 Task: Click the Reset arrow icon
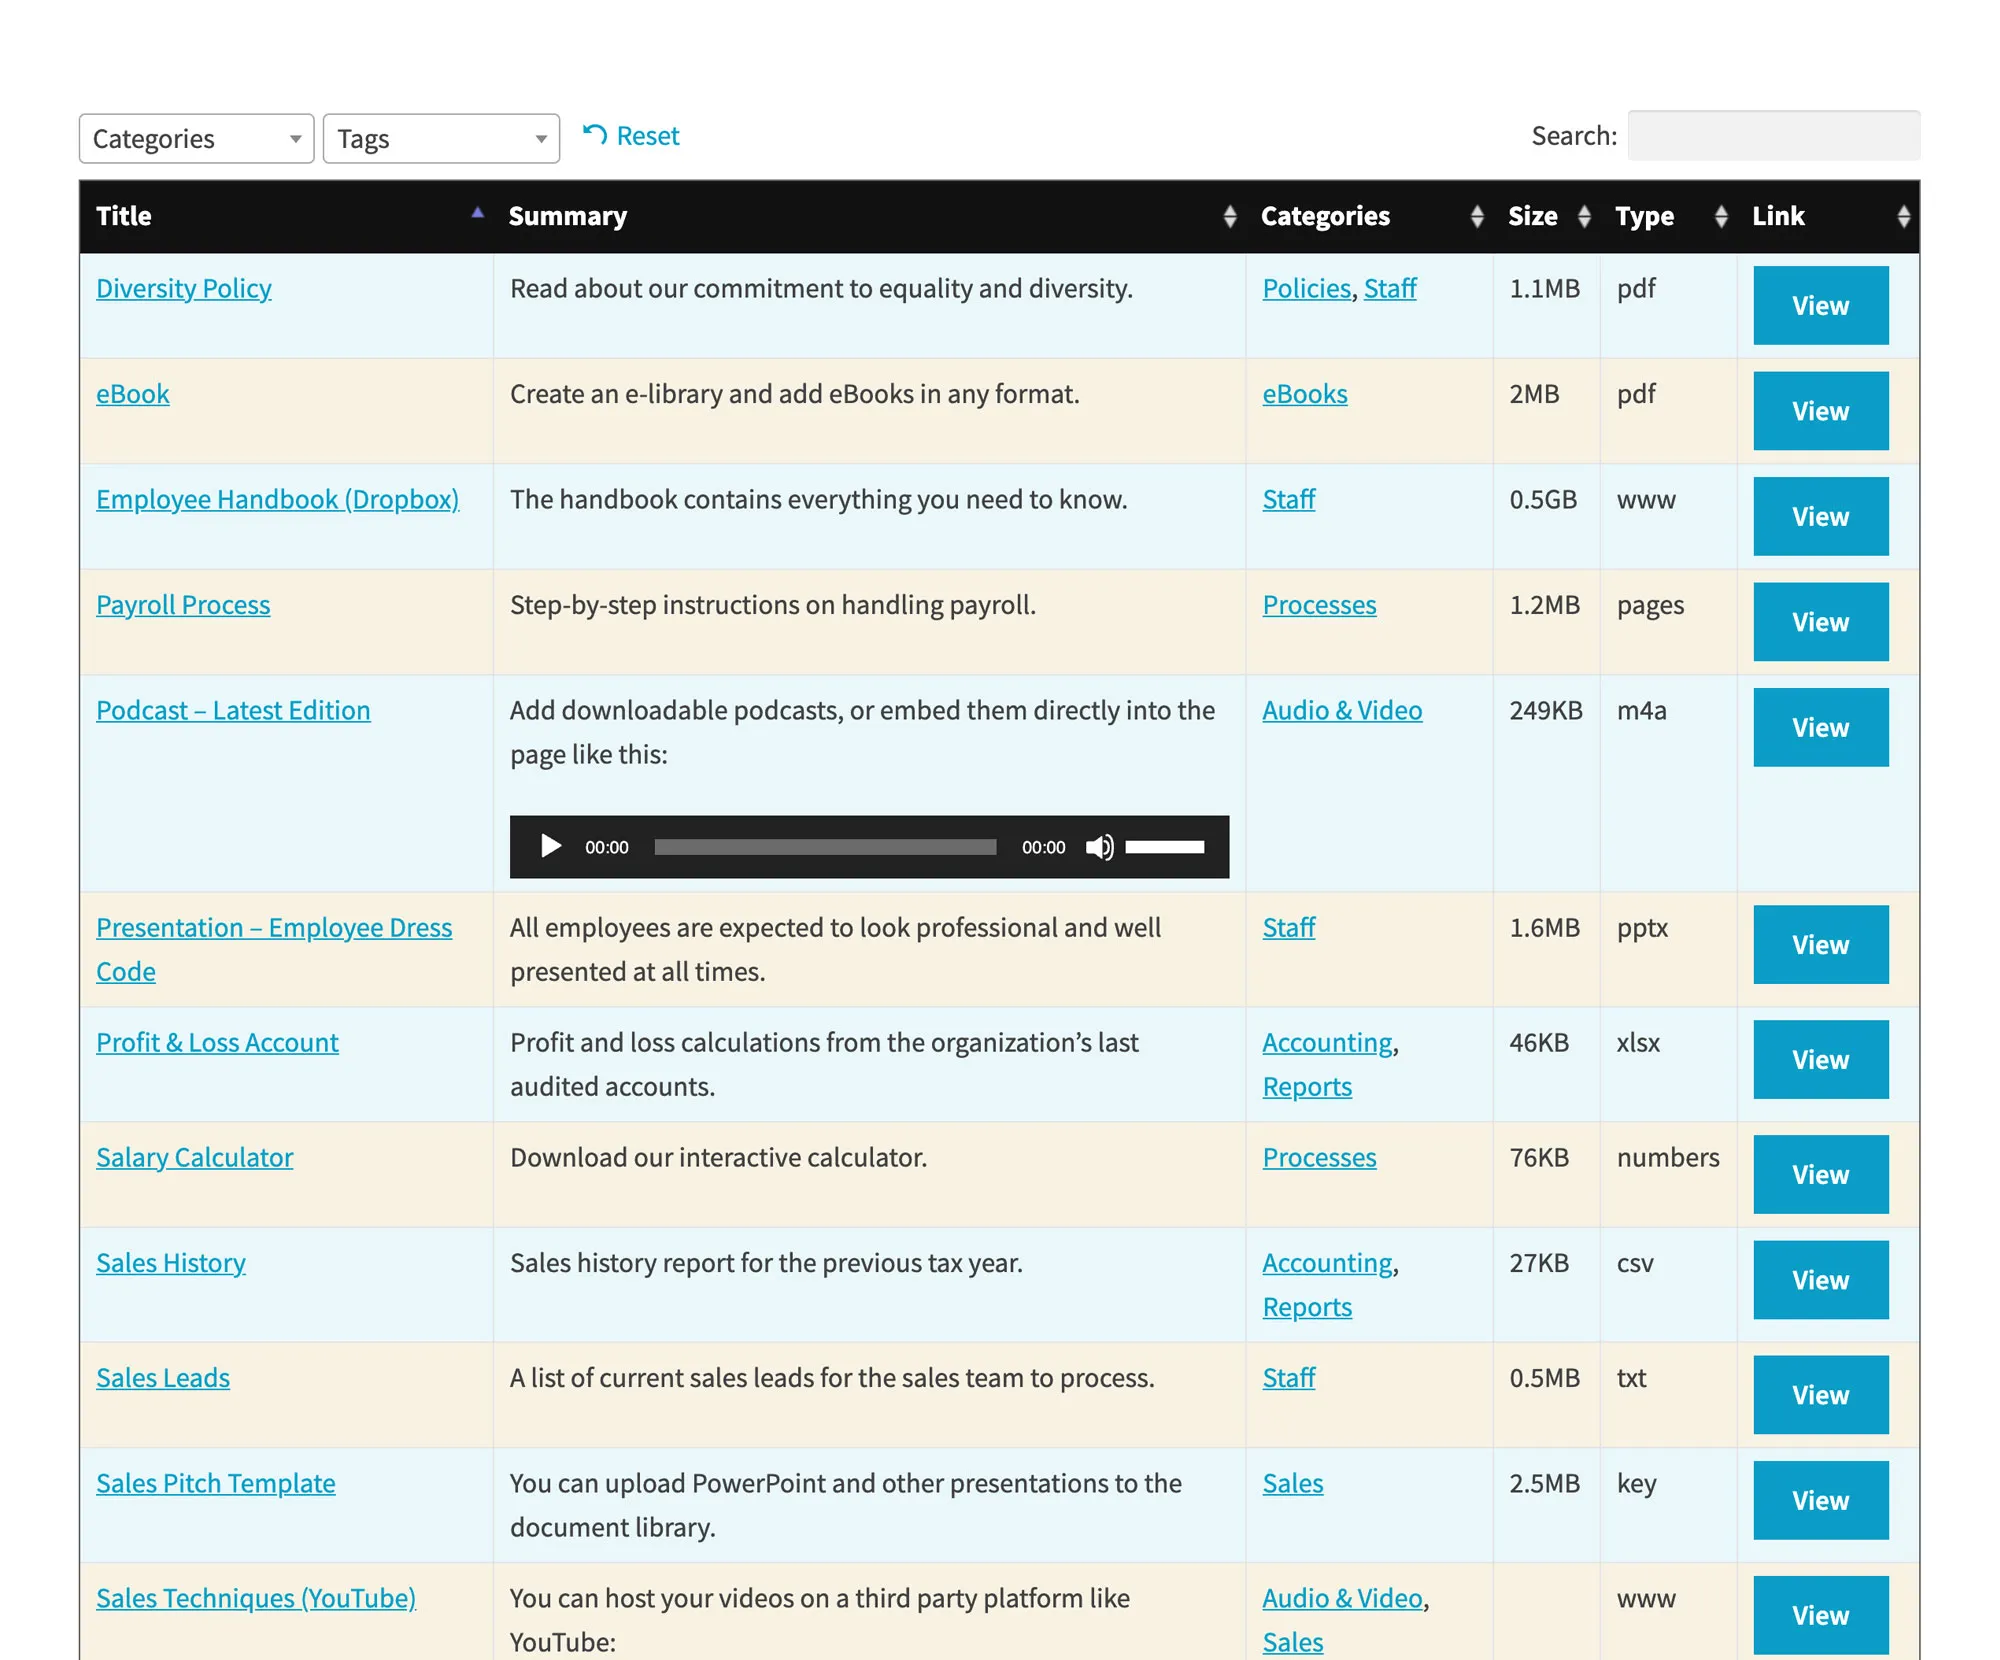pos(597,134)
